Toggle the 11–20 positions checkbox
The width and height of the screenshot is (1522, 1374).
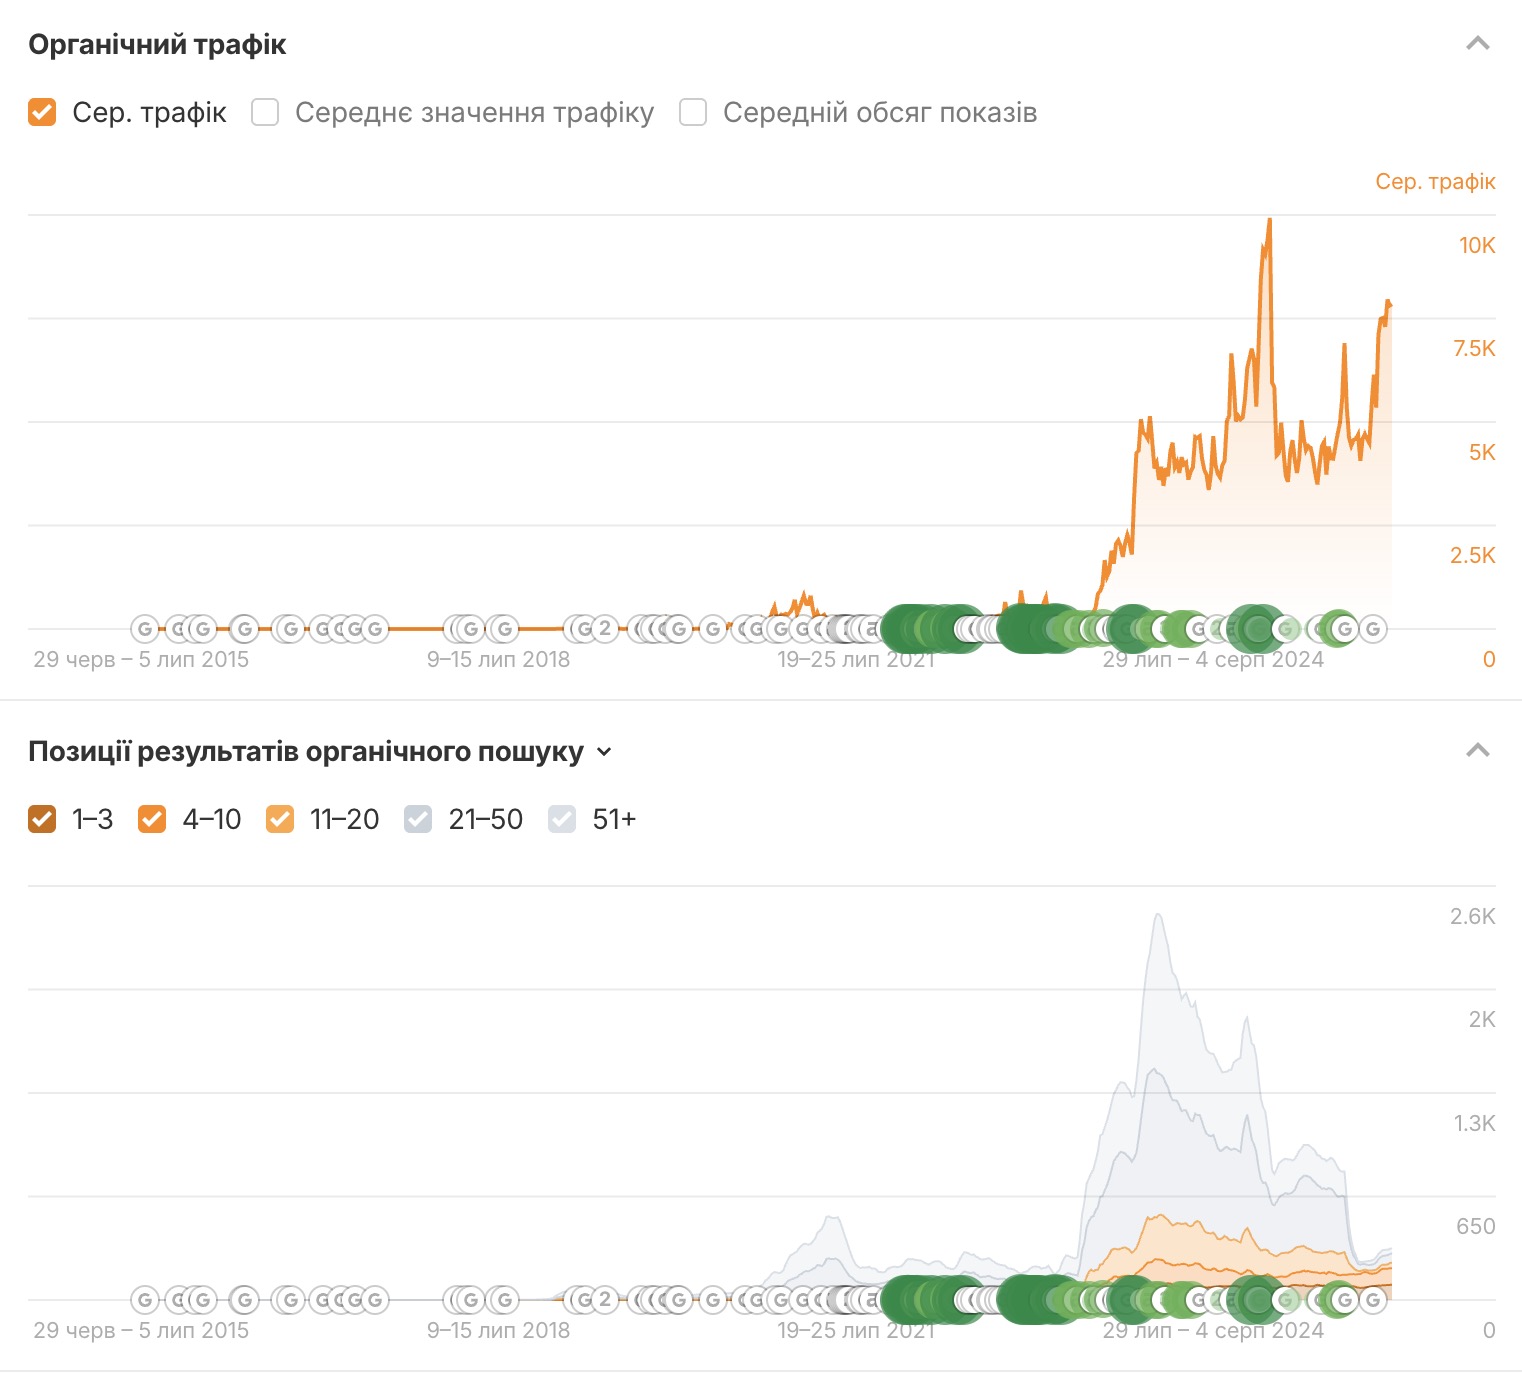coord(280,819)
